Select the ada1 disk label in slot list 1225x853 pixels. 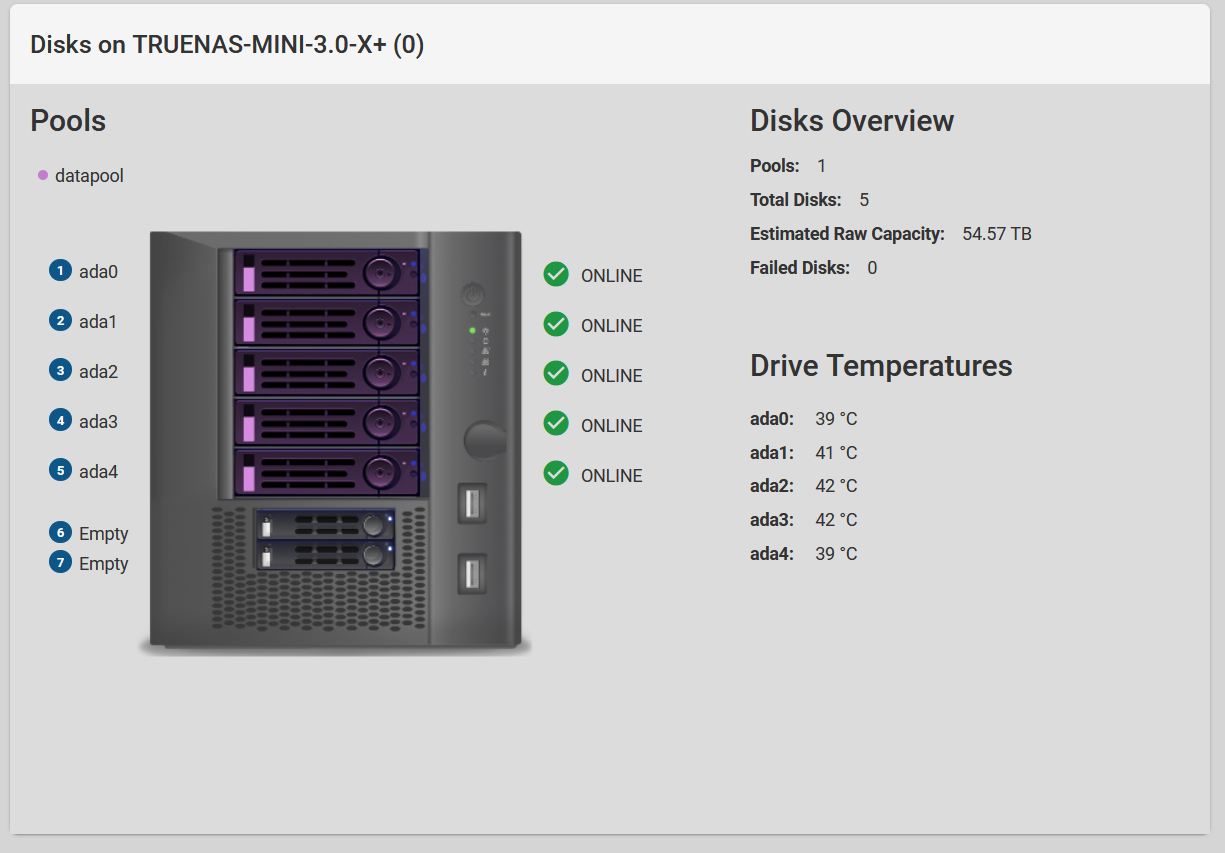(98, 322)
